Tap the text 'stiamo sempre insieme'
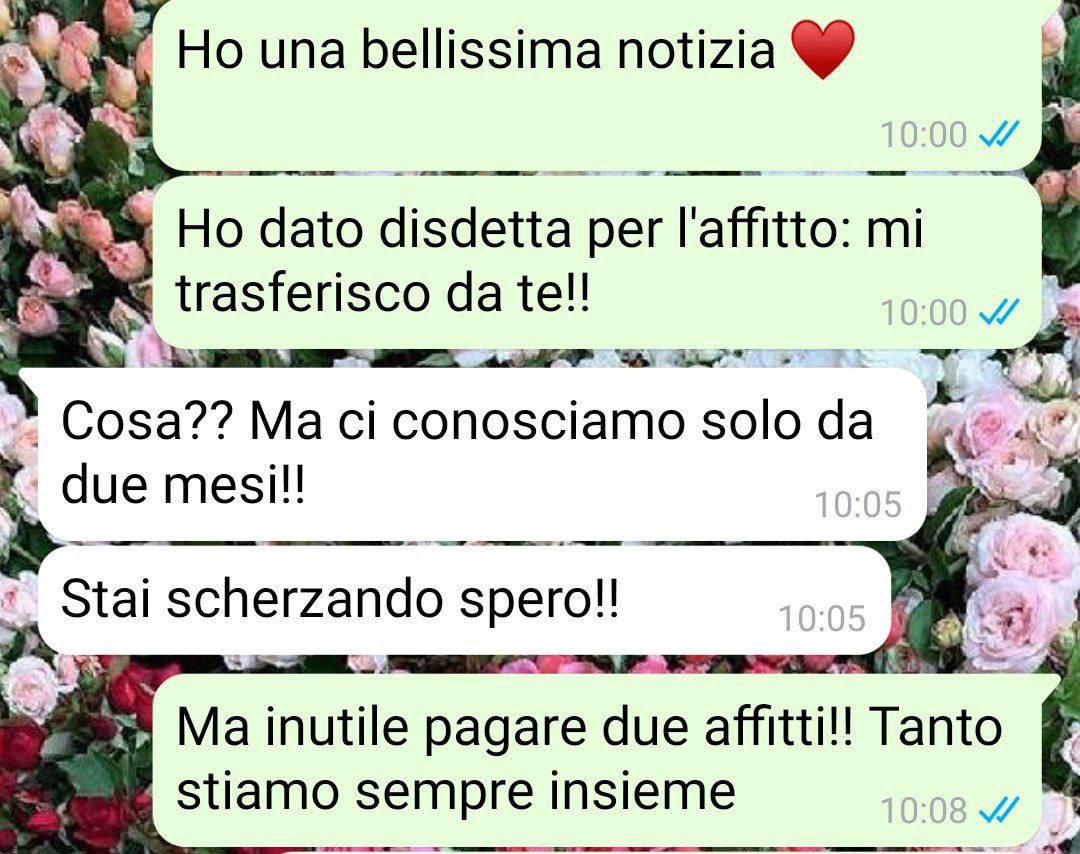The width and height of the screenshot is (1080, 854). (456, 791)
